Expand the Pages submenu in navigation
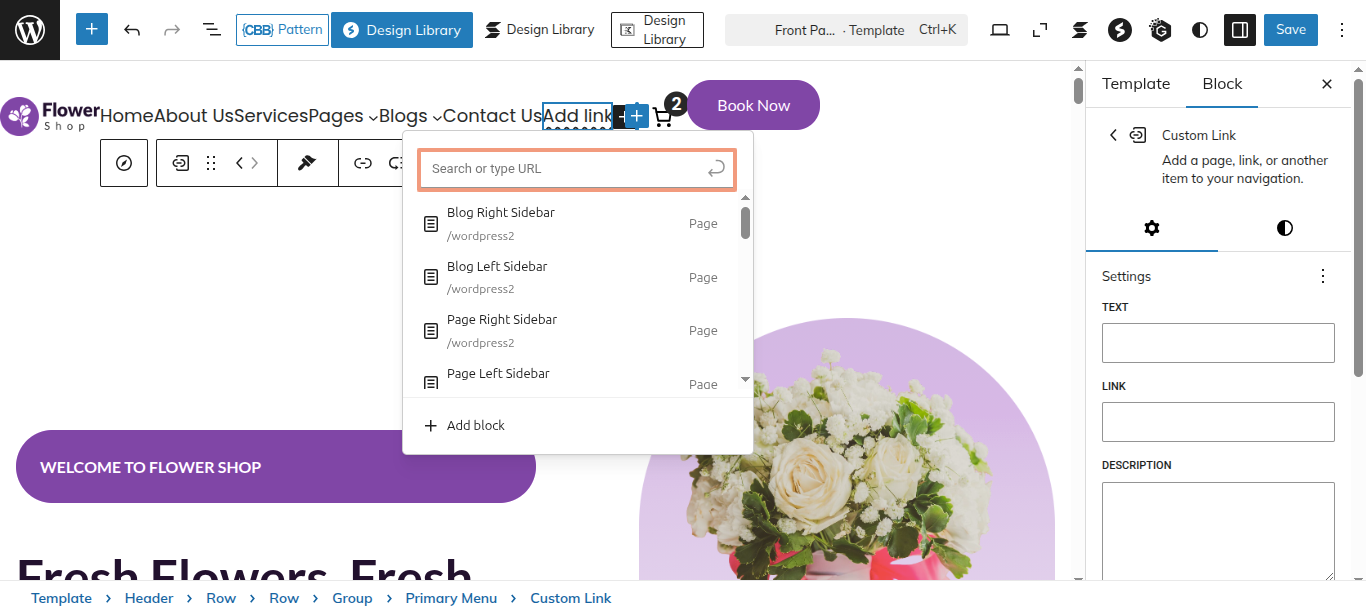 (373, 118)
